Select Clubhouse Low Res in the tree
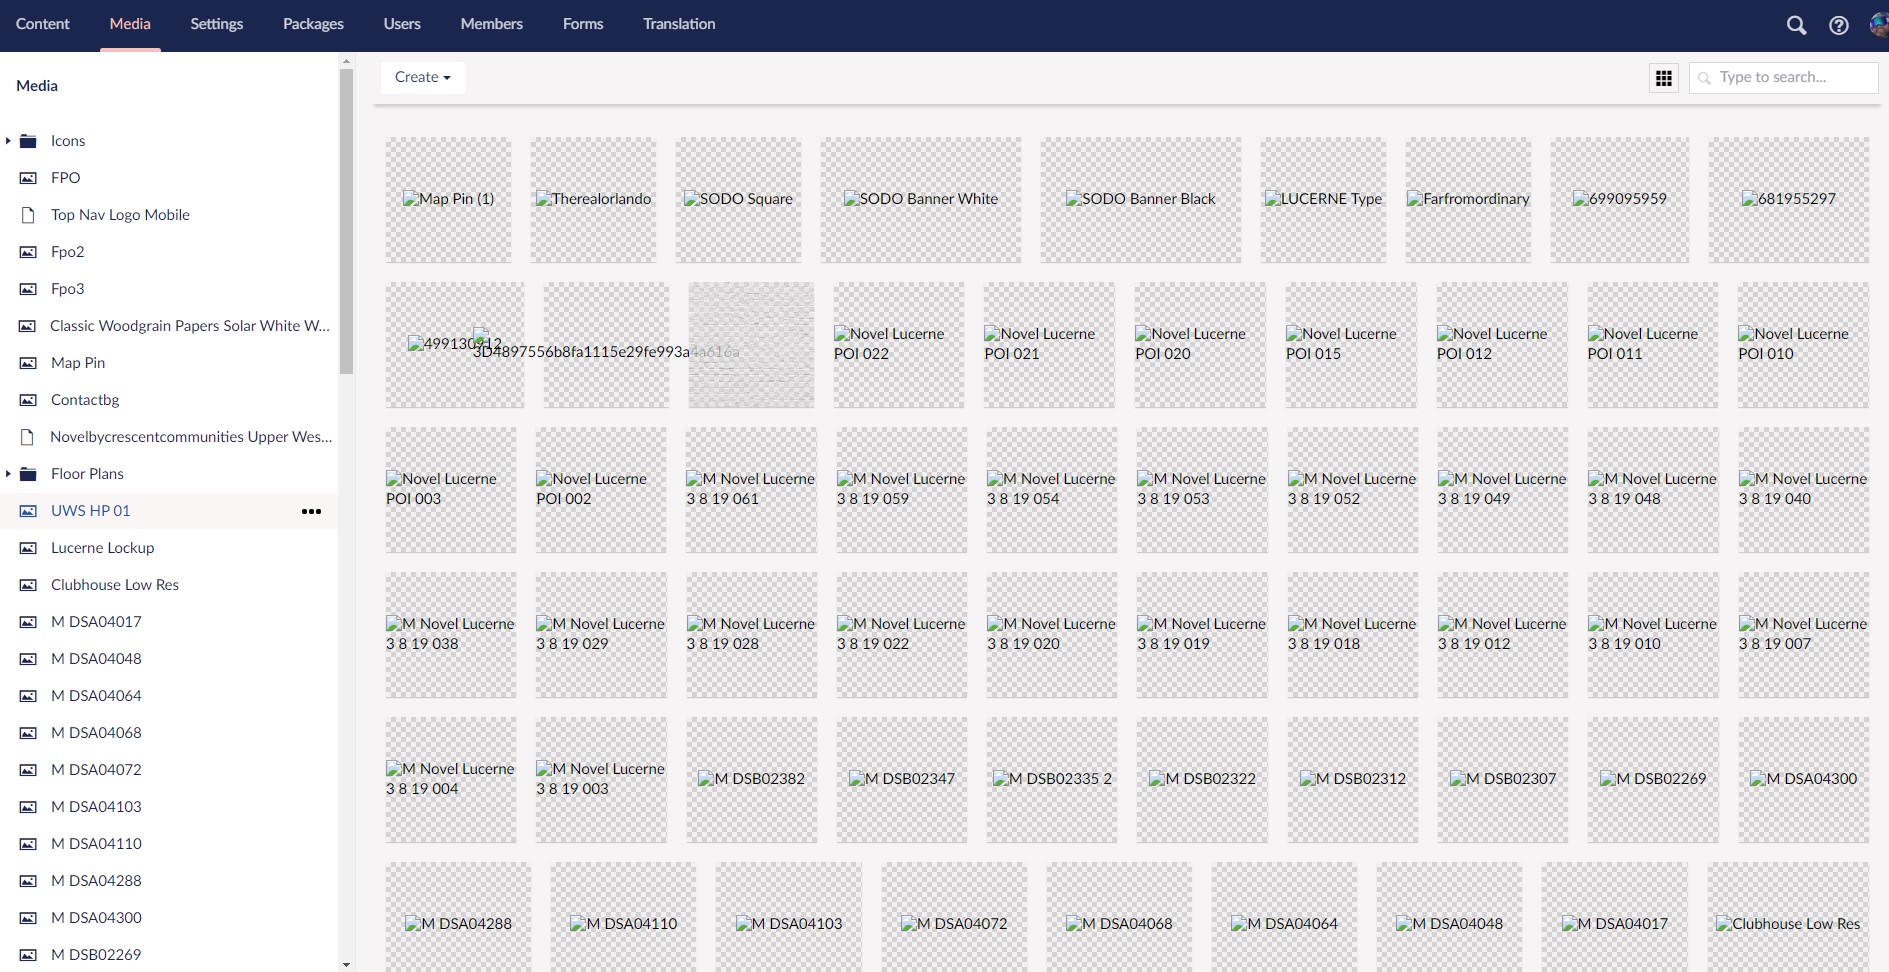1889x972 pixels. tap(115, 585)
